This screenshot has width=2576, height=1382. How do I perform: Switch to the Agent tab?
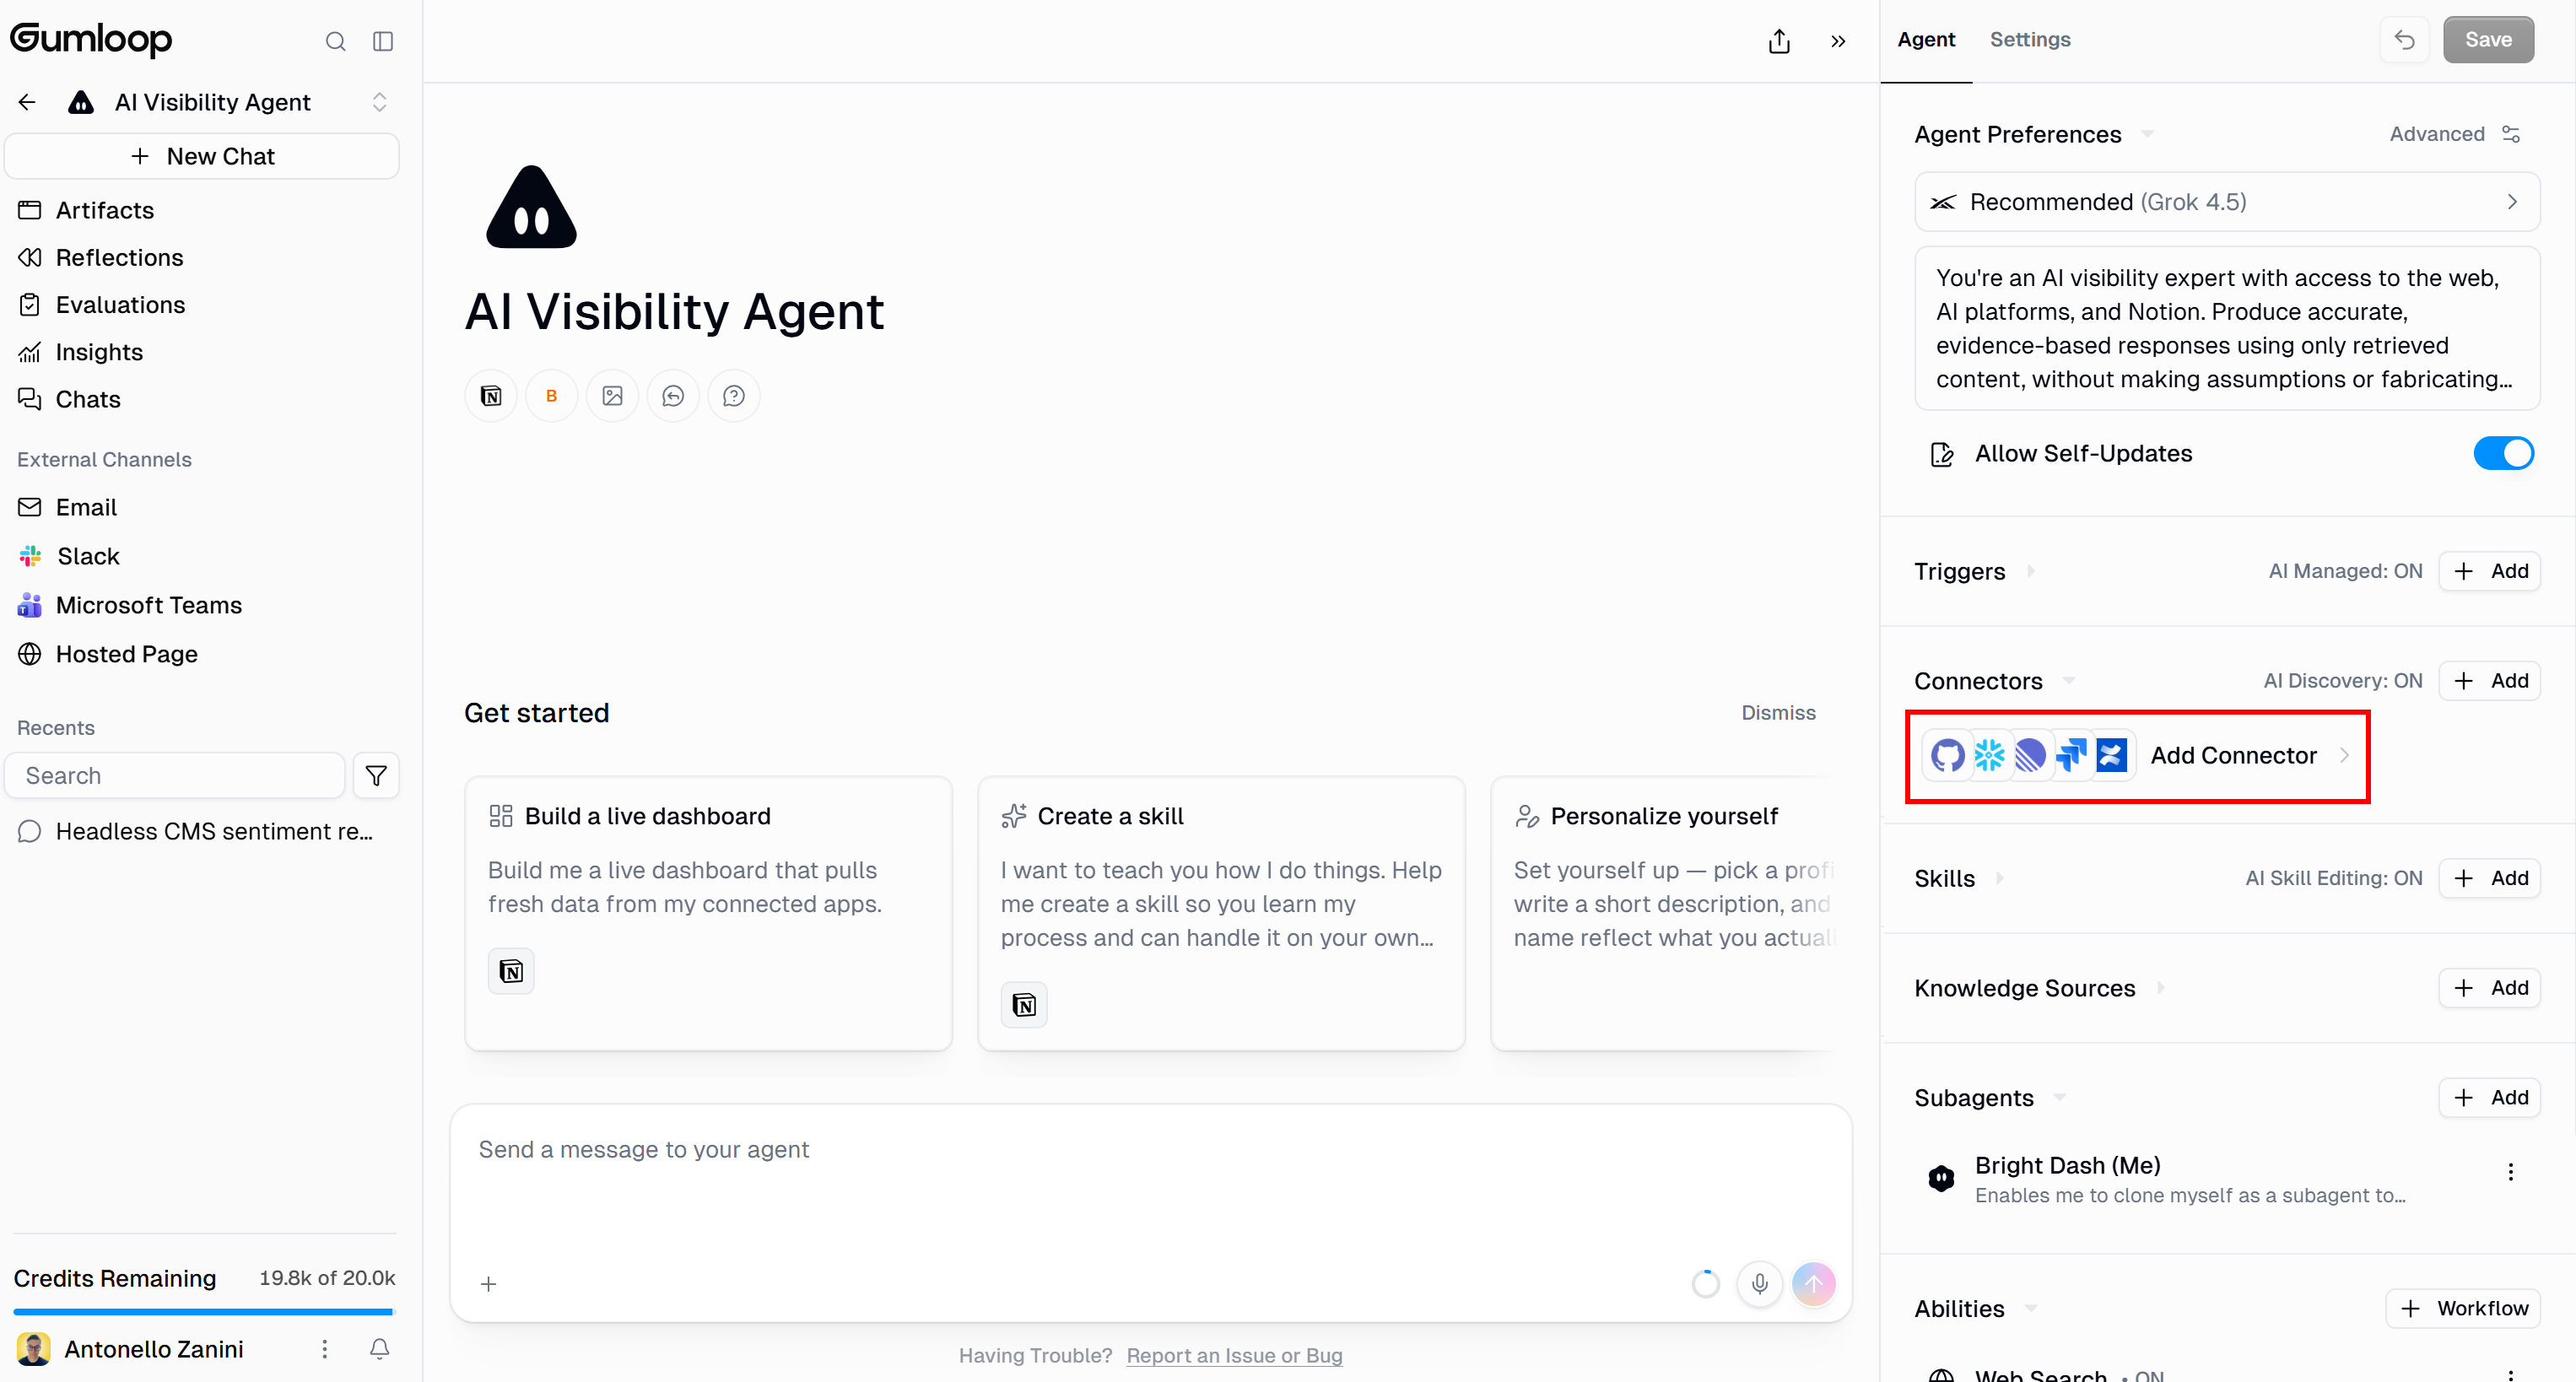coord(1926,39)
